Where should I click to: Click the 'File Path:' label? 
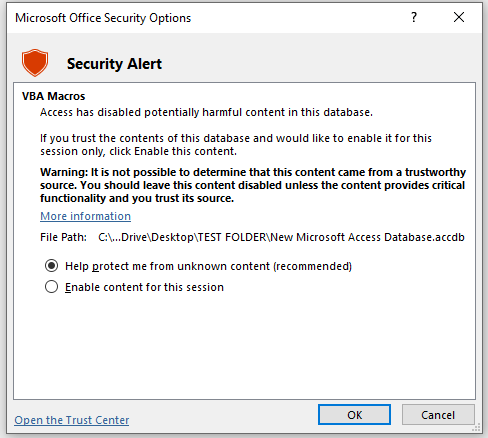tap(63, 237)
